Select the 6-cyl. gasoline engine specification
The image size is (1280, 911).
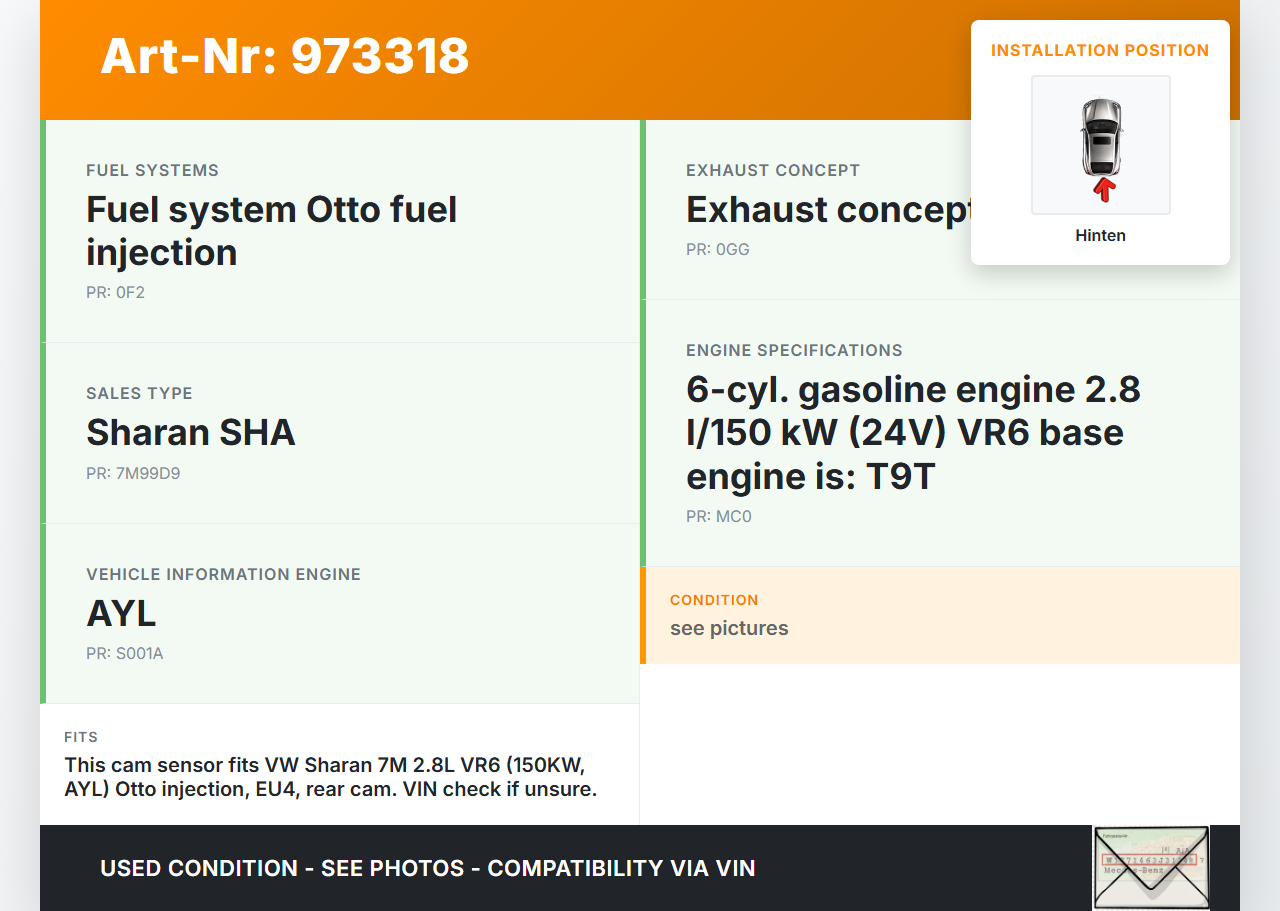point(913,432)
